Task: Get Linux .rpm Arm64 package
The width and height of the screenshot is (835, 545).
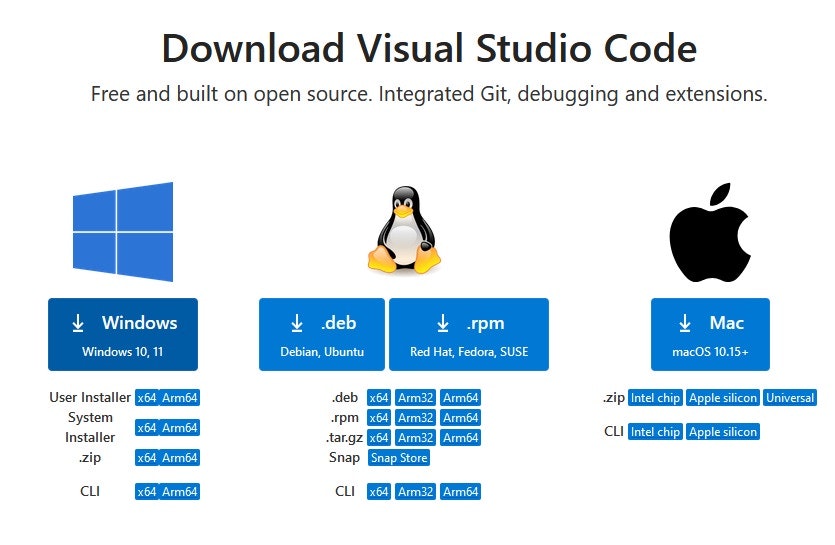Action: click(461, 418)
